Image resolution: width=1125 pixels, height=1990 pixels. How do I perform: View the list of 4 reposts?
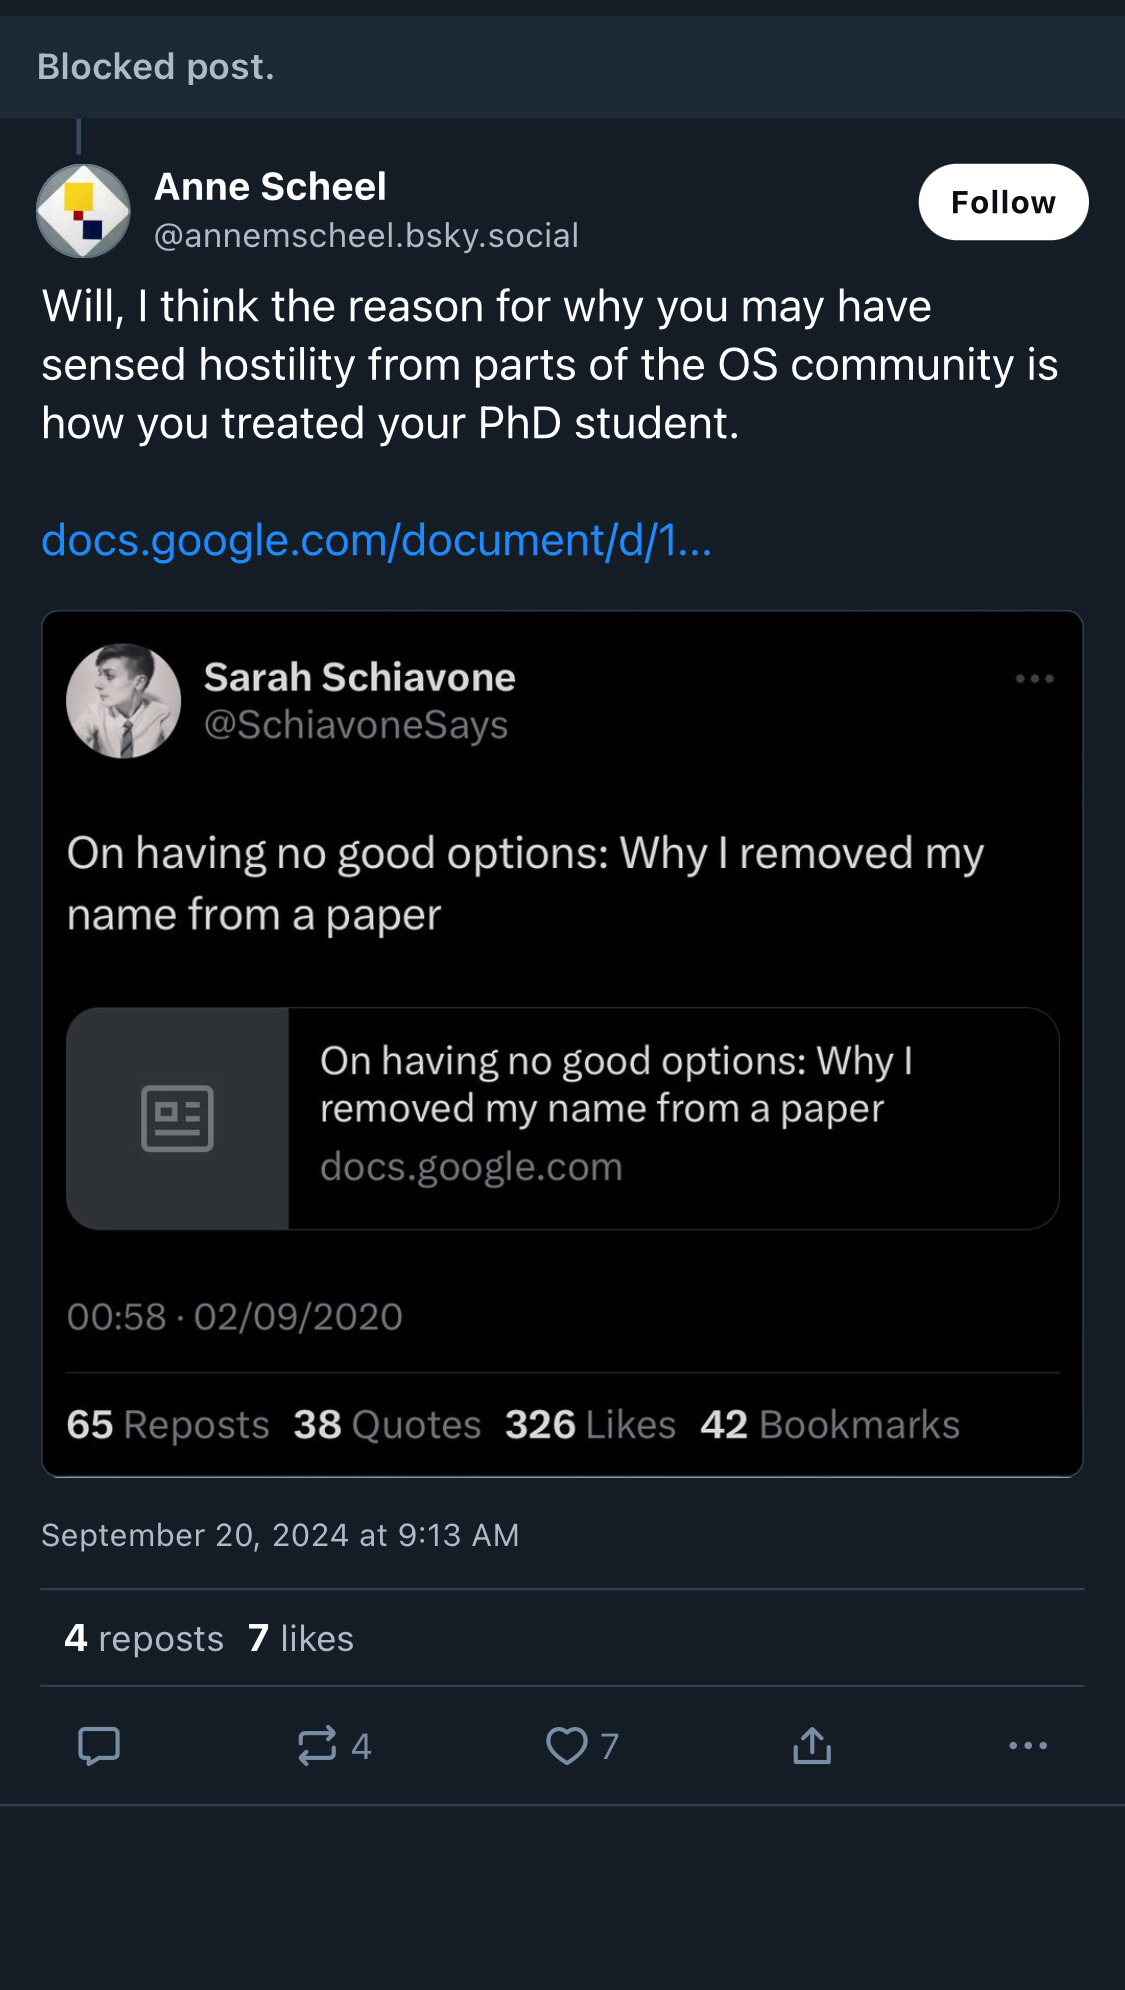click(x=144, y=1639)
